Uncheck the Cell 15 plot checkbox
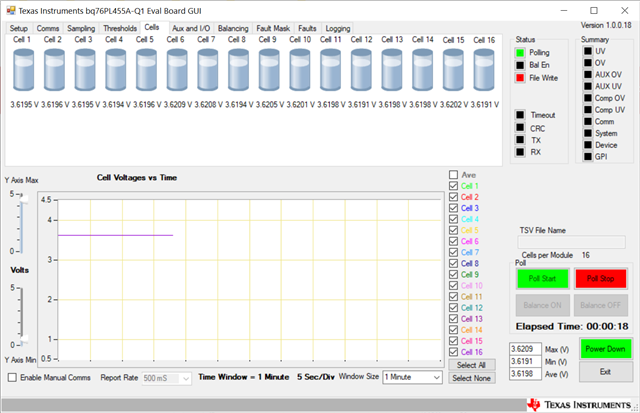The image size is (640, 413). tap(453, 341)
